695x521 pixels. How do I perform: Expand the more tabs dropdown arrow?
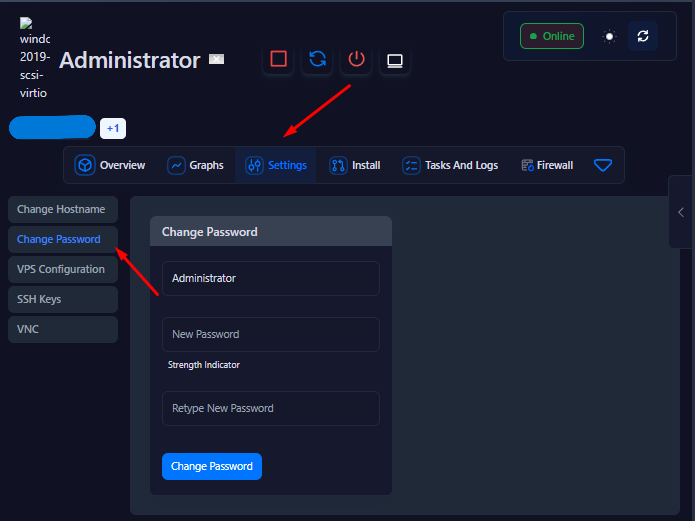[602, 165]
